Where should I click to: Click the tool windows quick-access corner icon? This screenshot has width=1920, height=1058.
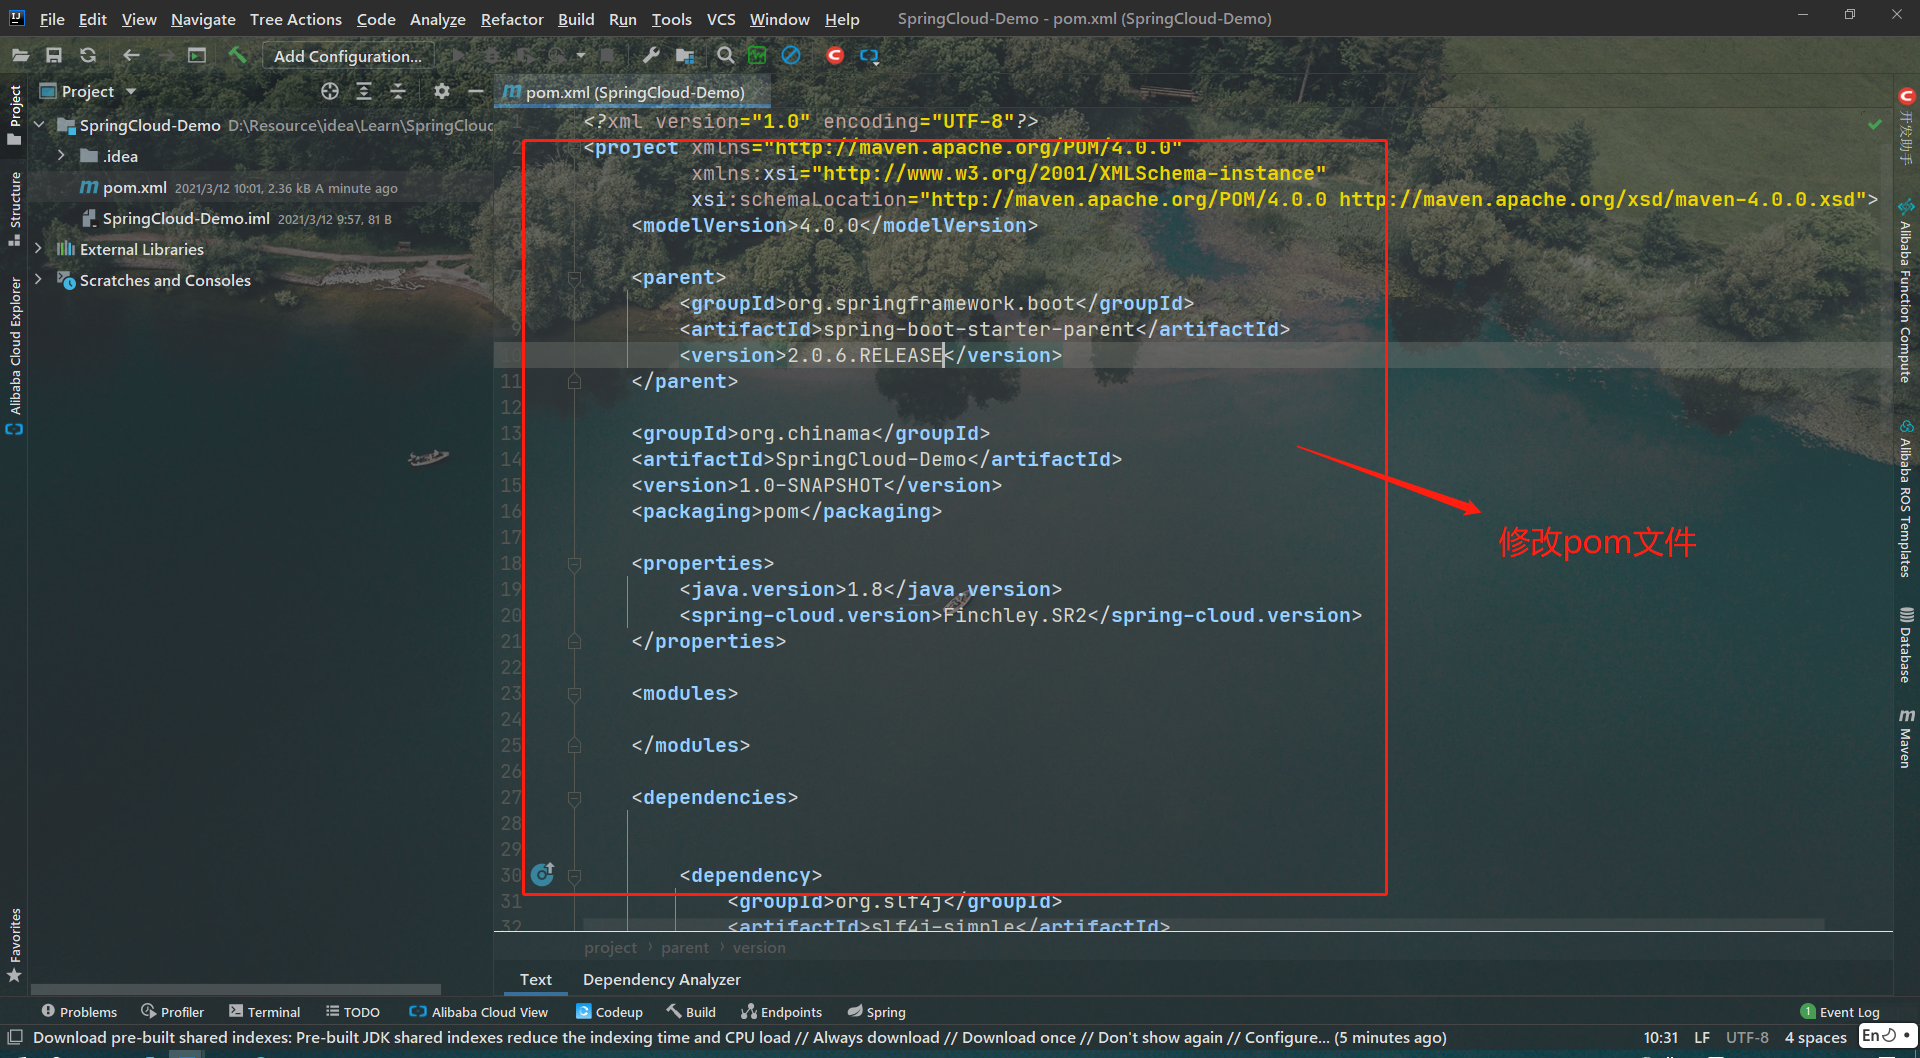tap(15, 1037)
